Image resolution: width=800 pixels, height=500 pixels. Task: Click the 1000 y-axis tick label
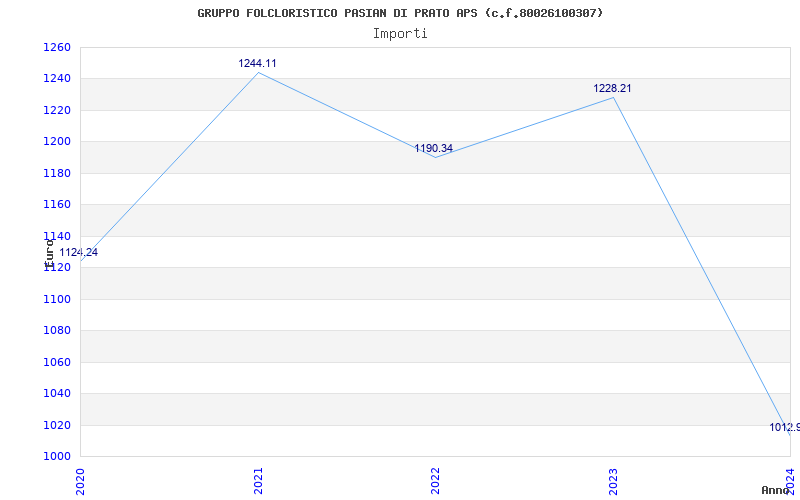pyautogui.click(x=57, y=457)
